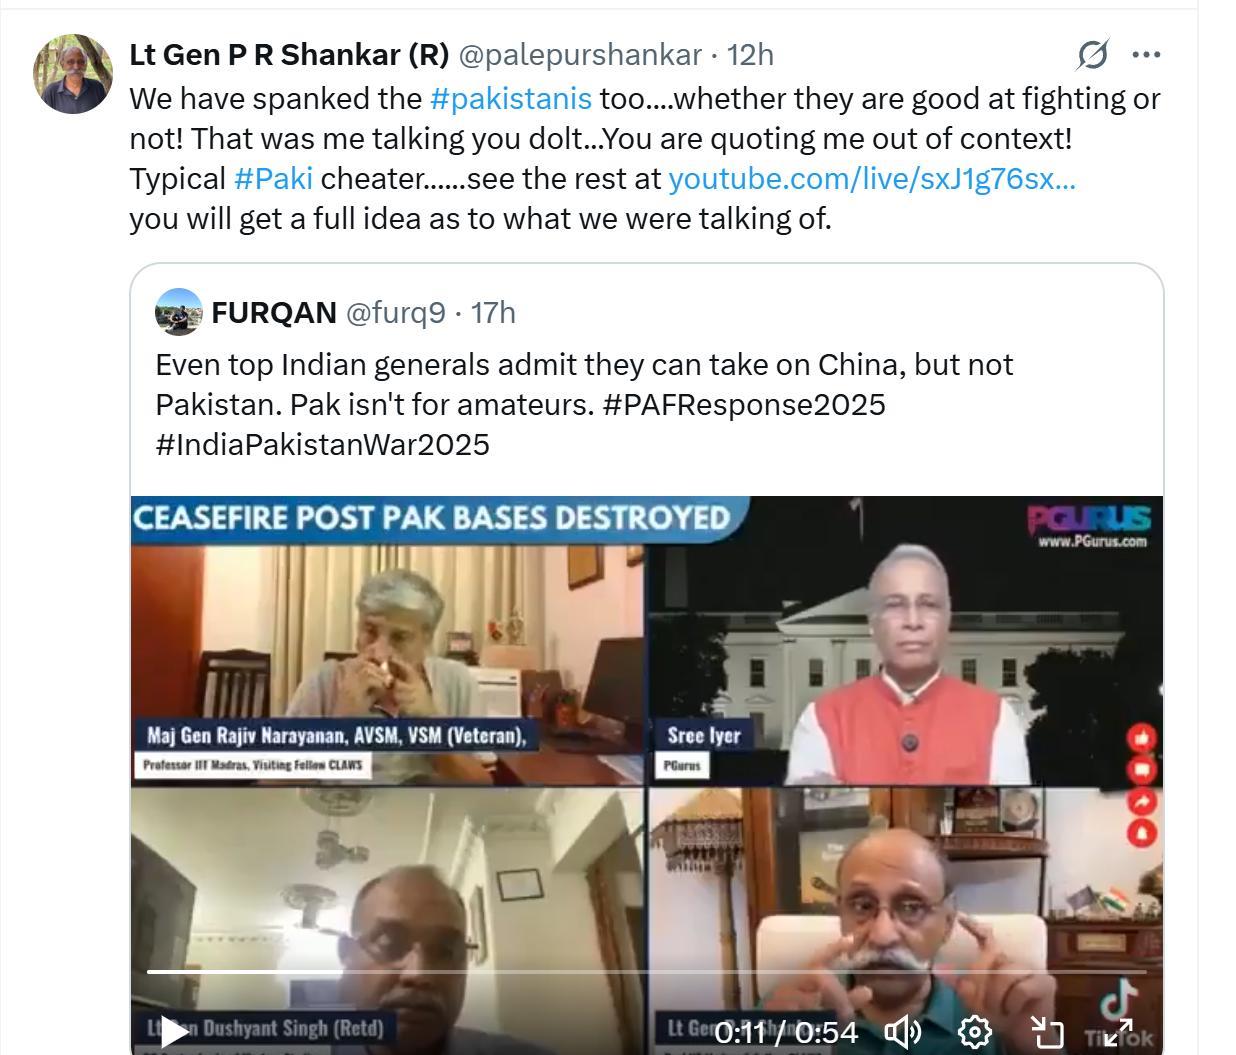The width and height of the screenshot is (1236, 1055).
Task: Open the quoted tweet text by FURQAN
Action: point(584,404)
